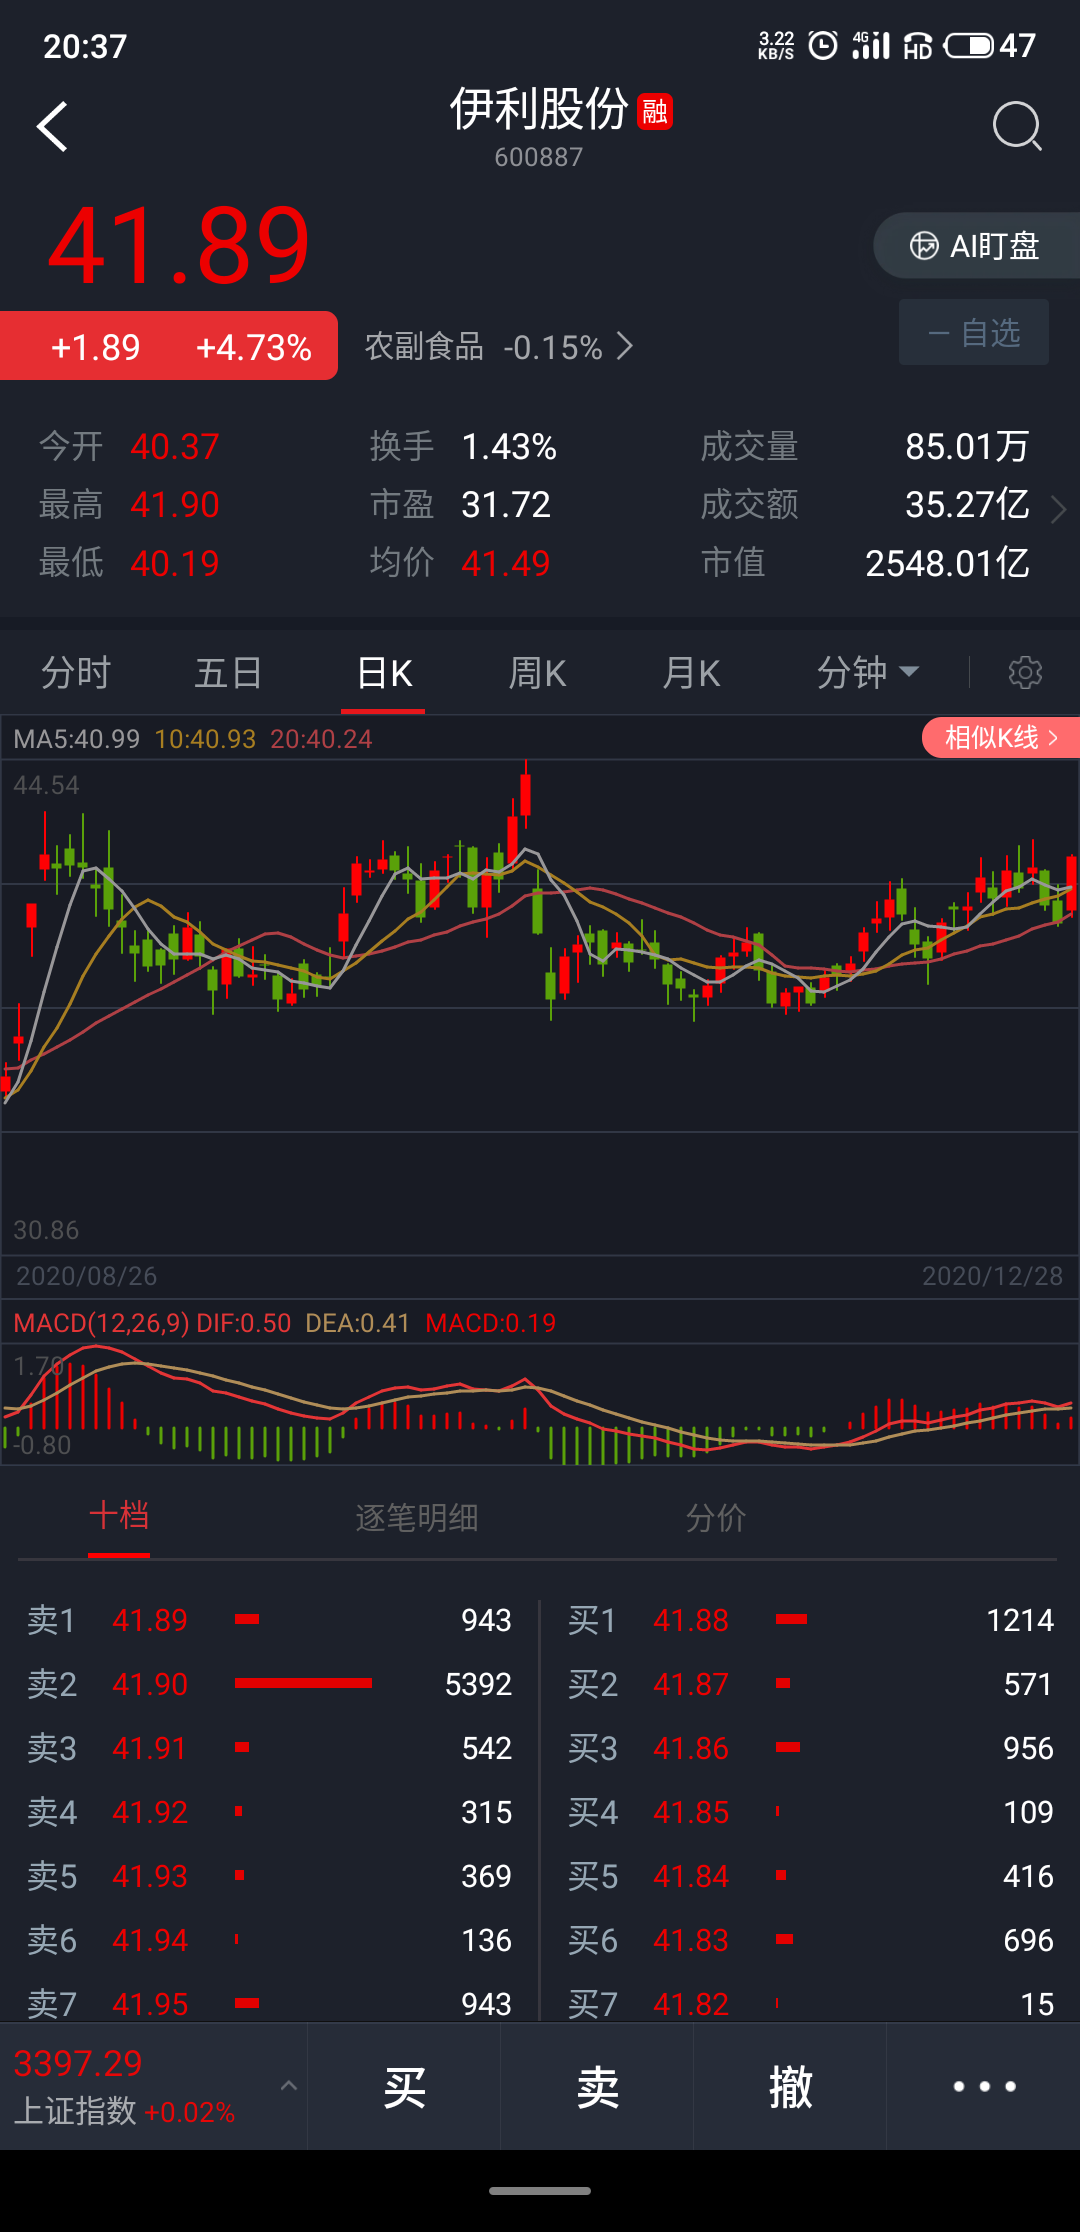Open the search magnifier icon
Image resolution: width=1080 pixels, height=2232 pixels.
[1017, 127]
